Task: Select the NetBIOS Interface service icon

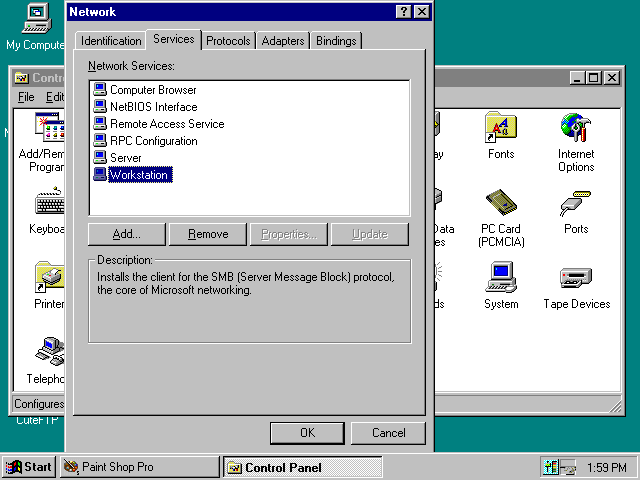Action: tap(100, 107)
